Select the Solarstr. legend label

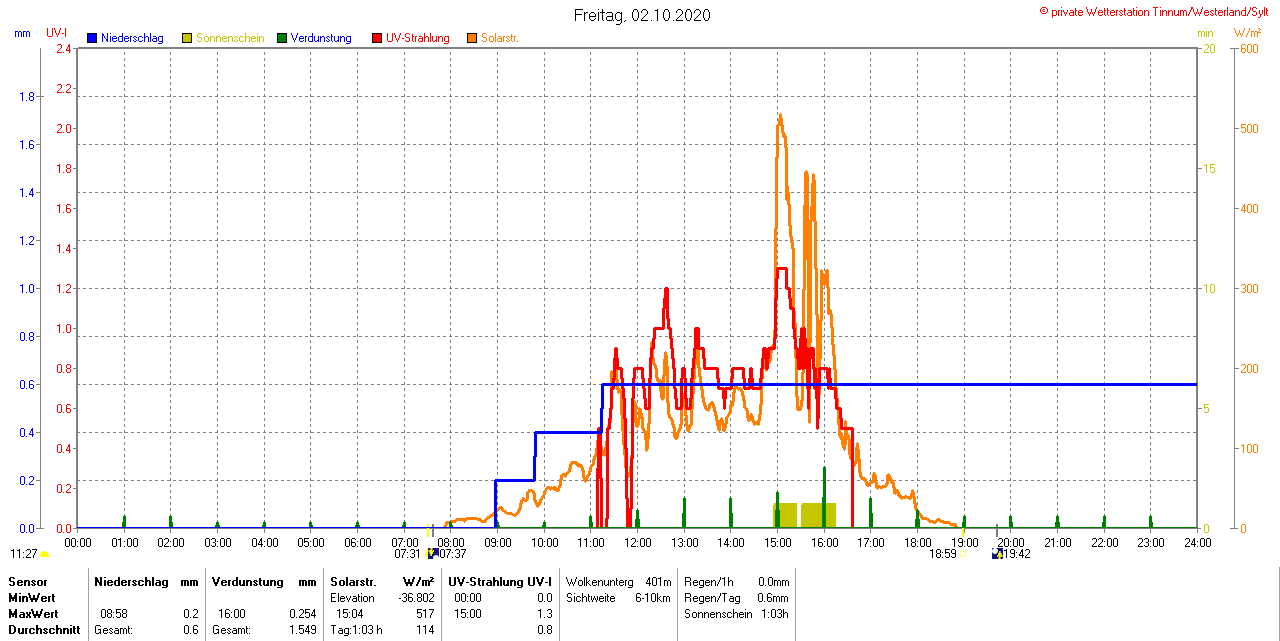click(500, 38)
